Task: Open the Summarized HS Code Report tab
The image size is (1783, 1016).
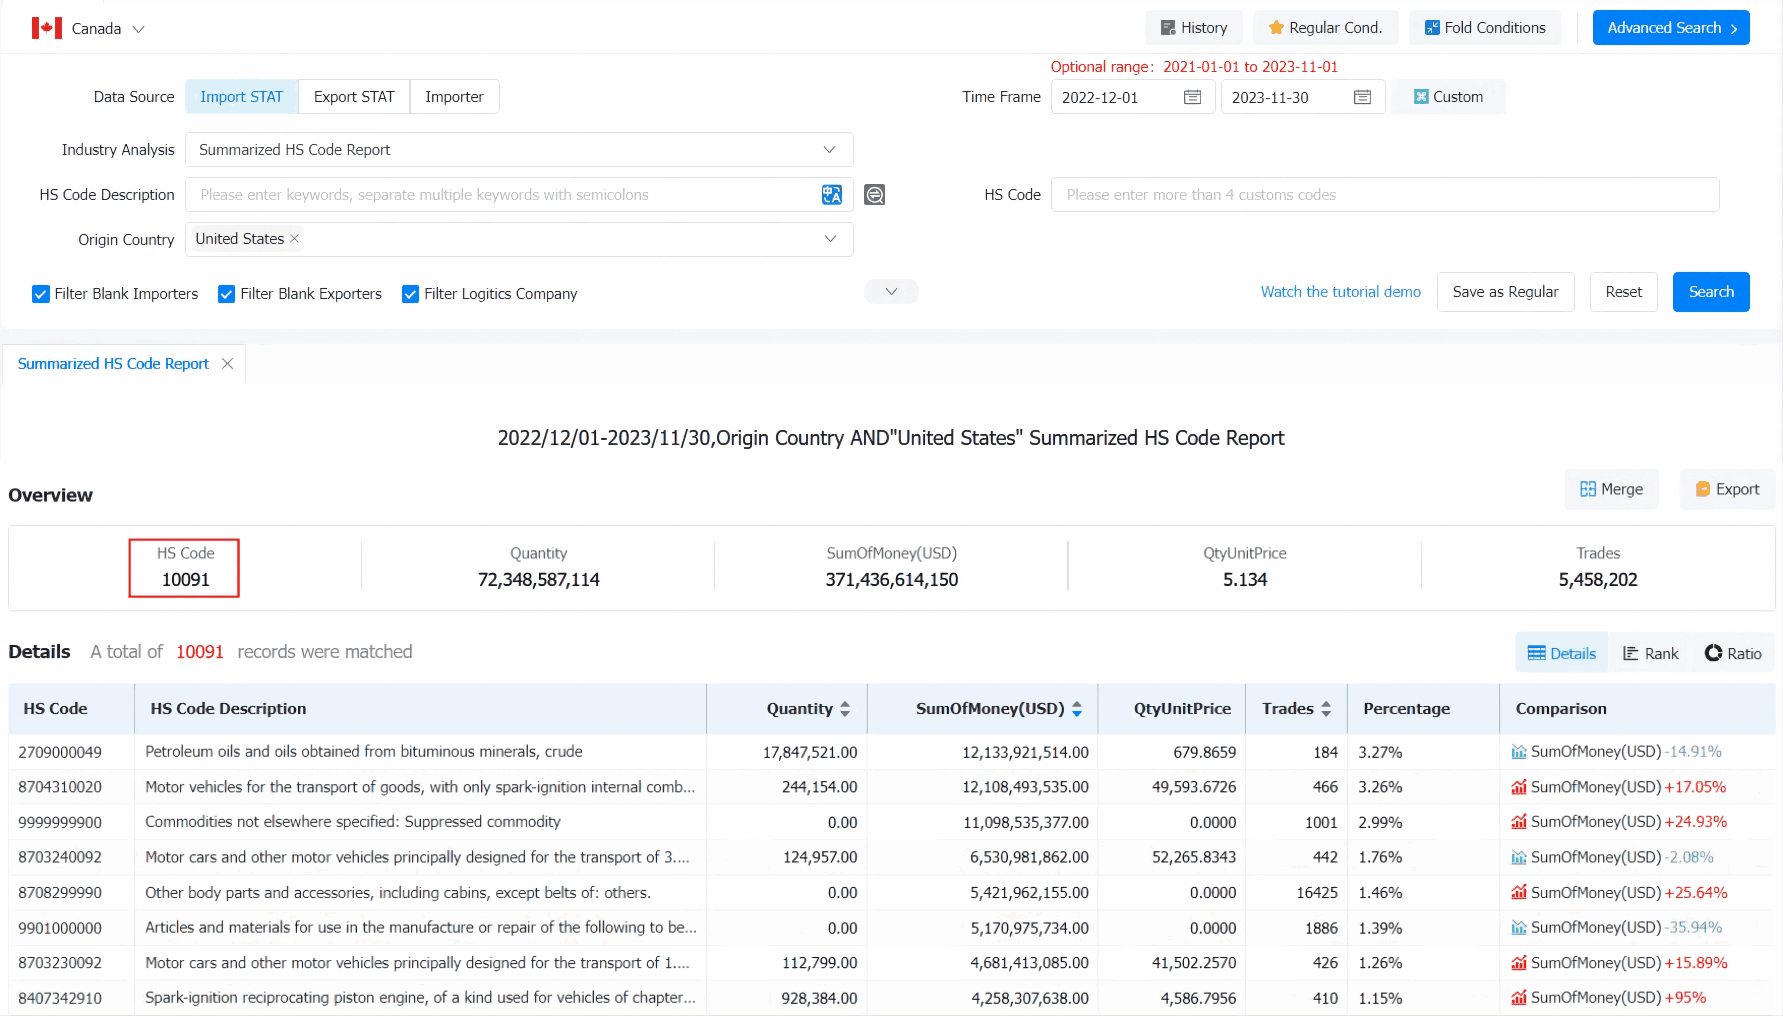Action: 113,364
